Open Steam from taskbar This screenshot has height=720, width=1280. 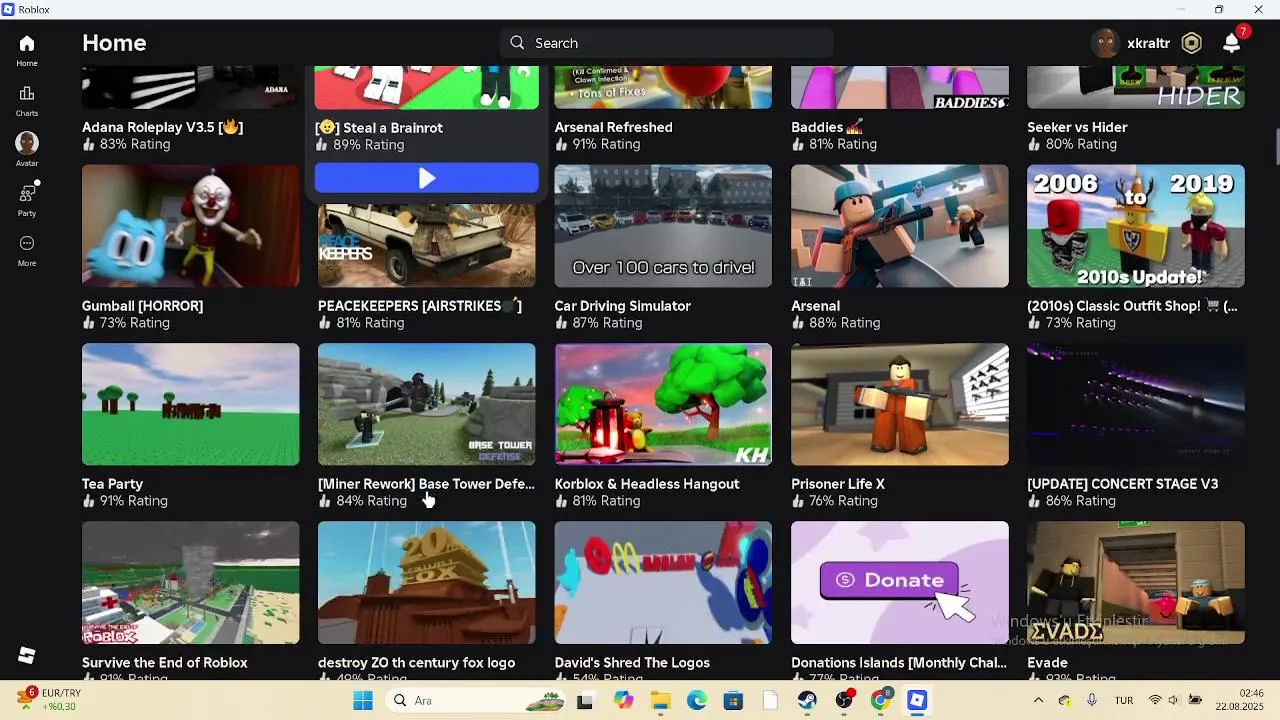click(807, 701)
